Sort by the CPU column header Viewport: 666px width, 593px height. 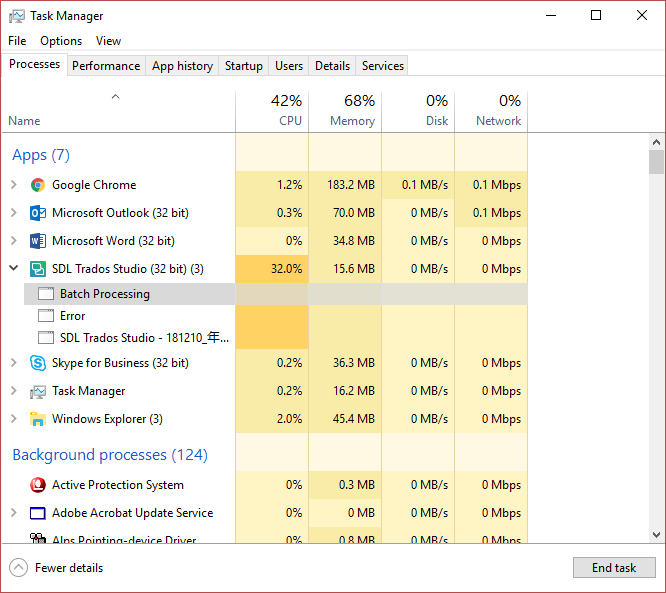pos(272,111)
